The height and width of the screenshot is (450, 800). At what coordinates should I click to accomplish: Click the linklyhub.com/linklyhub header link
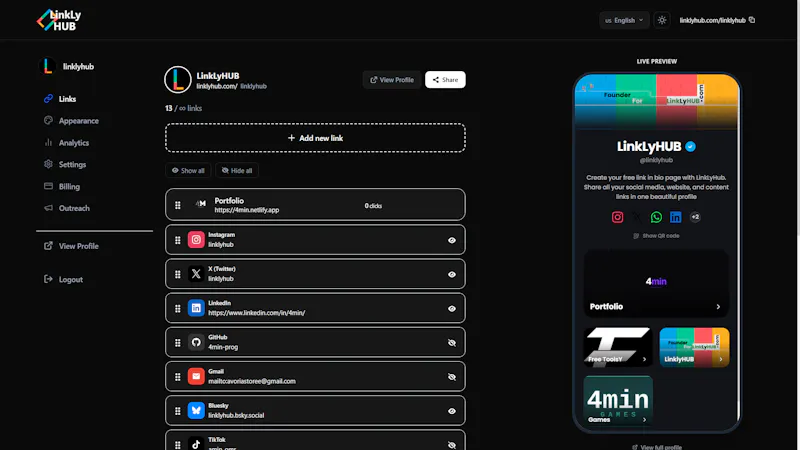712,20
